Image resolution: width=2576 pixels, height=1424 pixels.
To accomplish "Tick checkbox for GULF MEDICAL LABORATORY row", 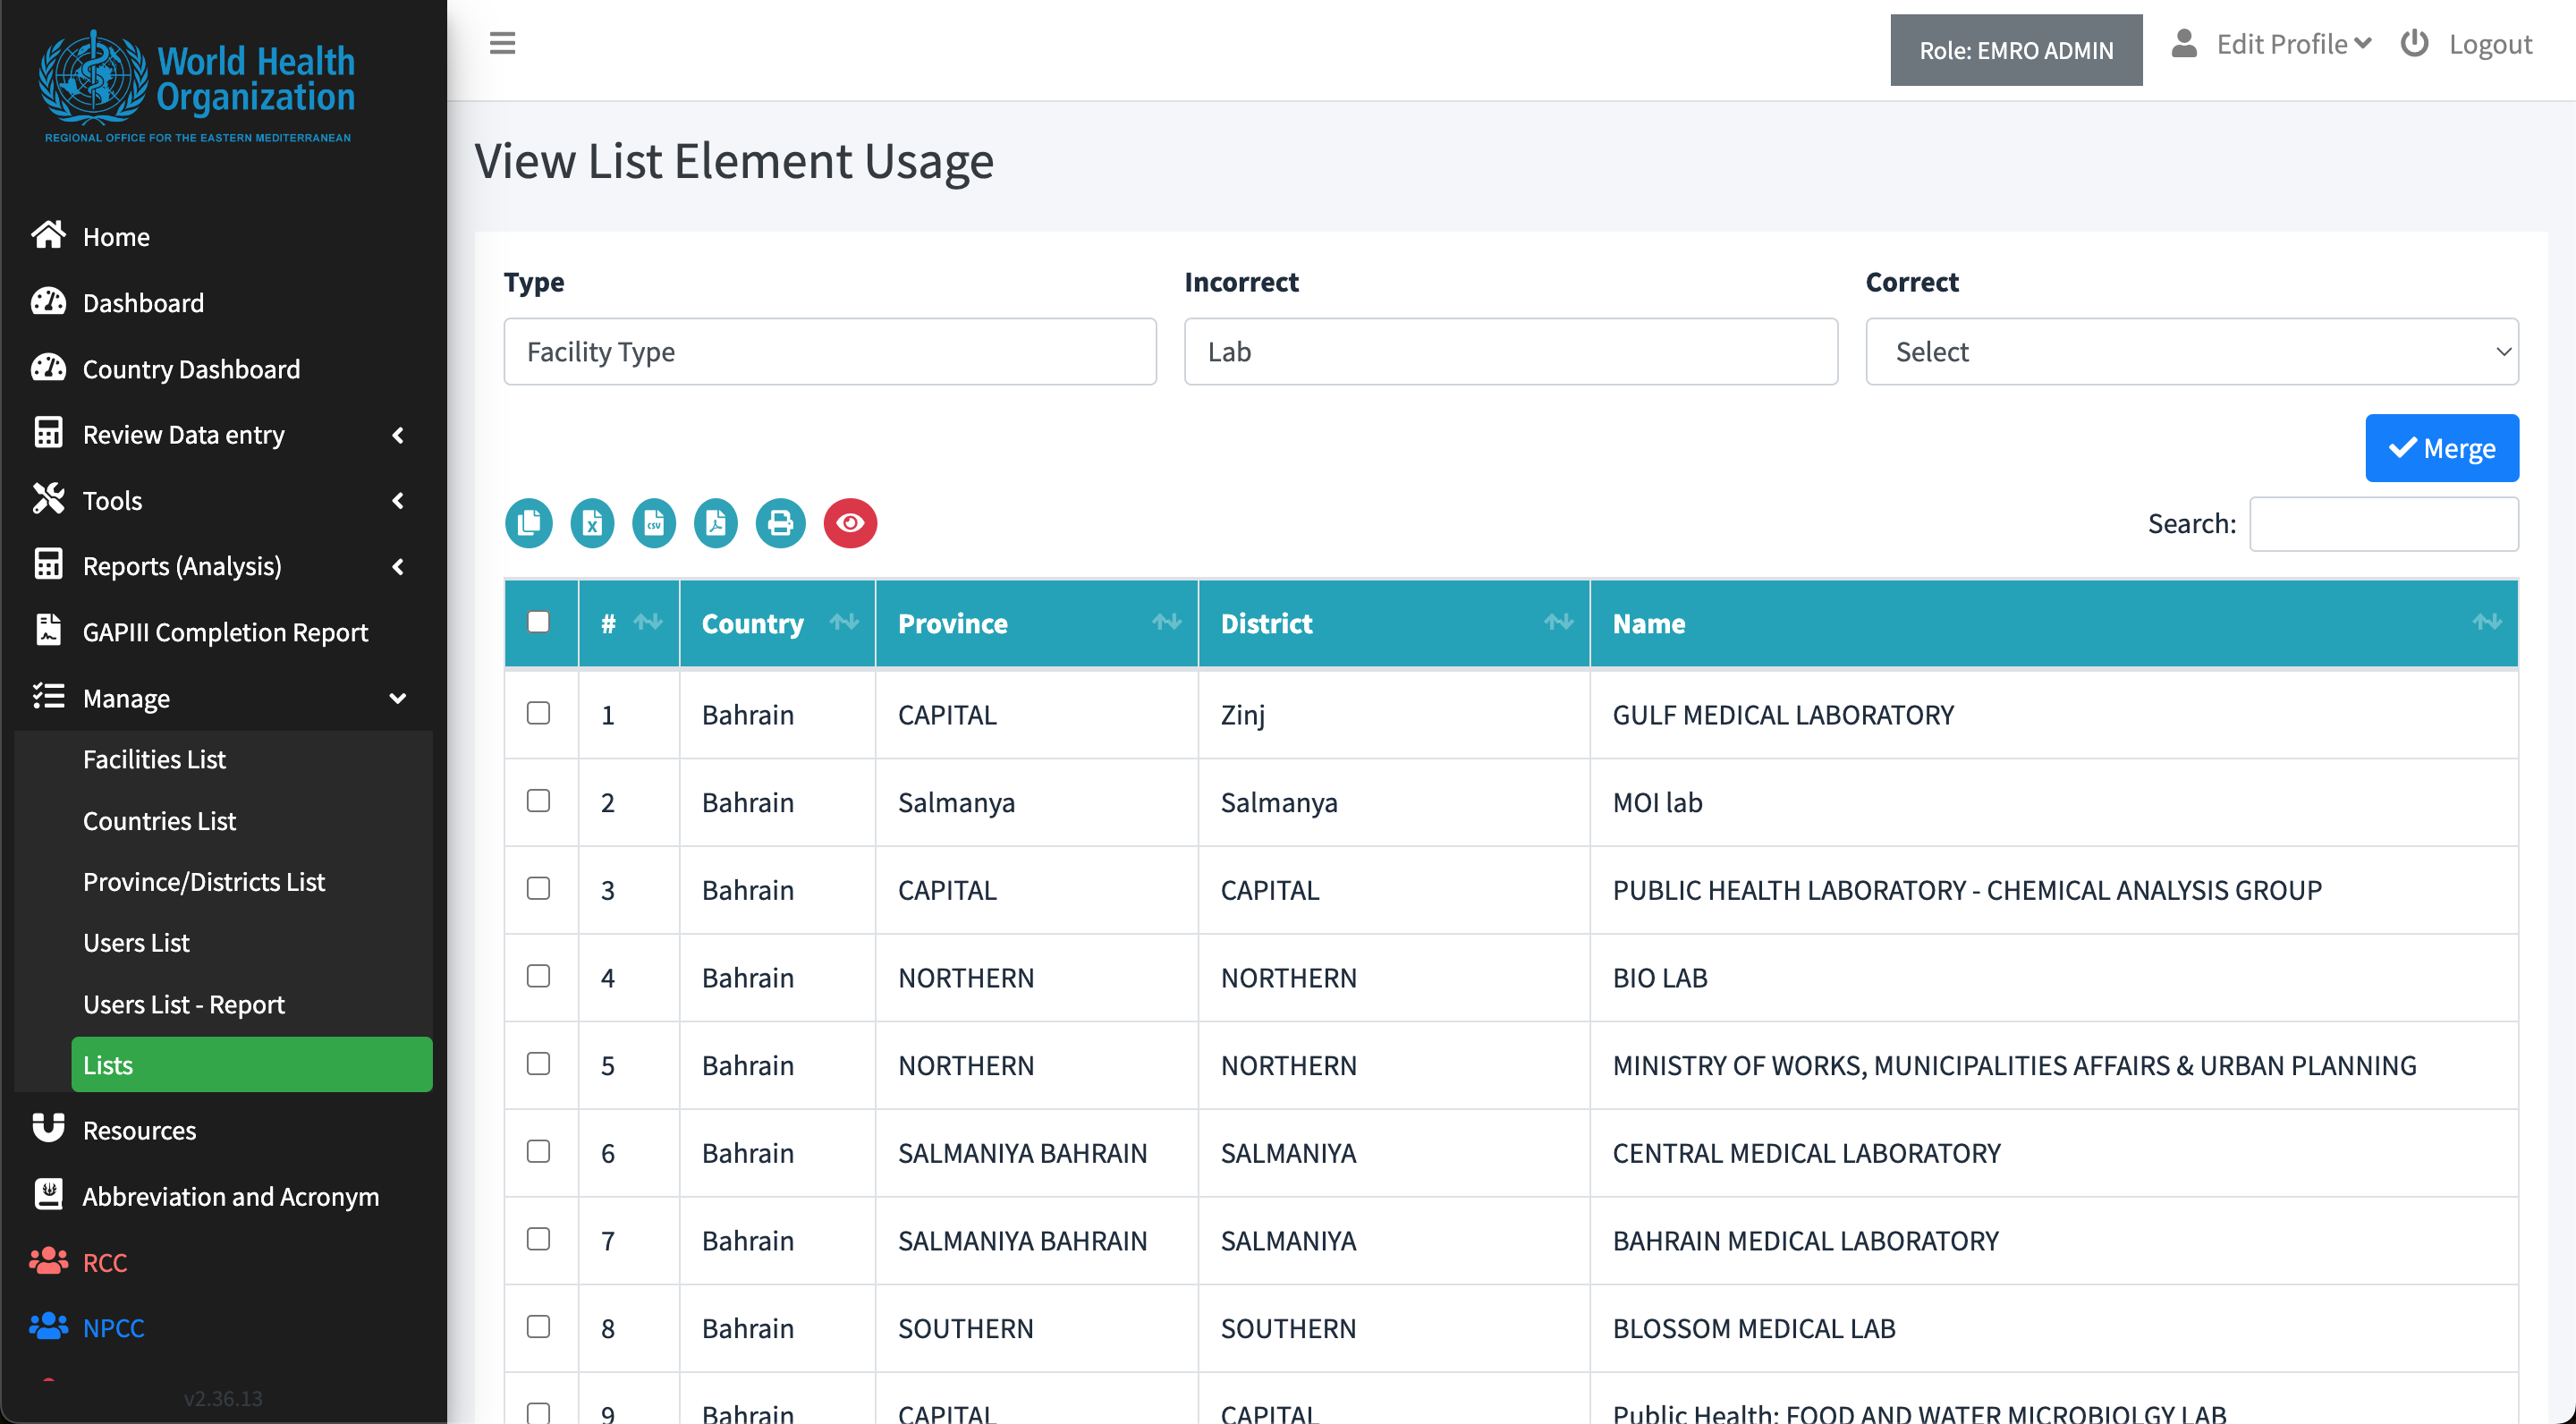I will click(x=538, y=713).
